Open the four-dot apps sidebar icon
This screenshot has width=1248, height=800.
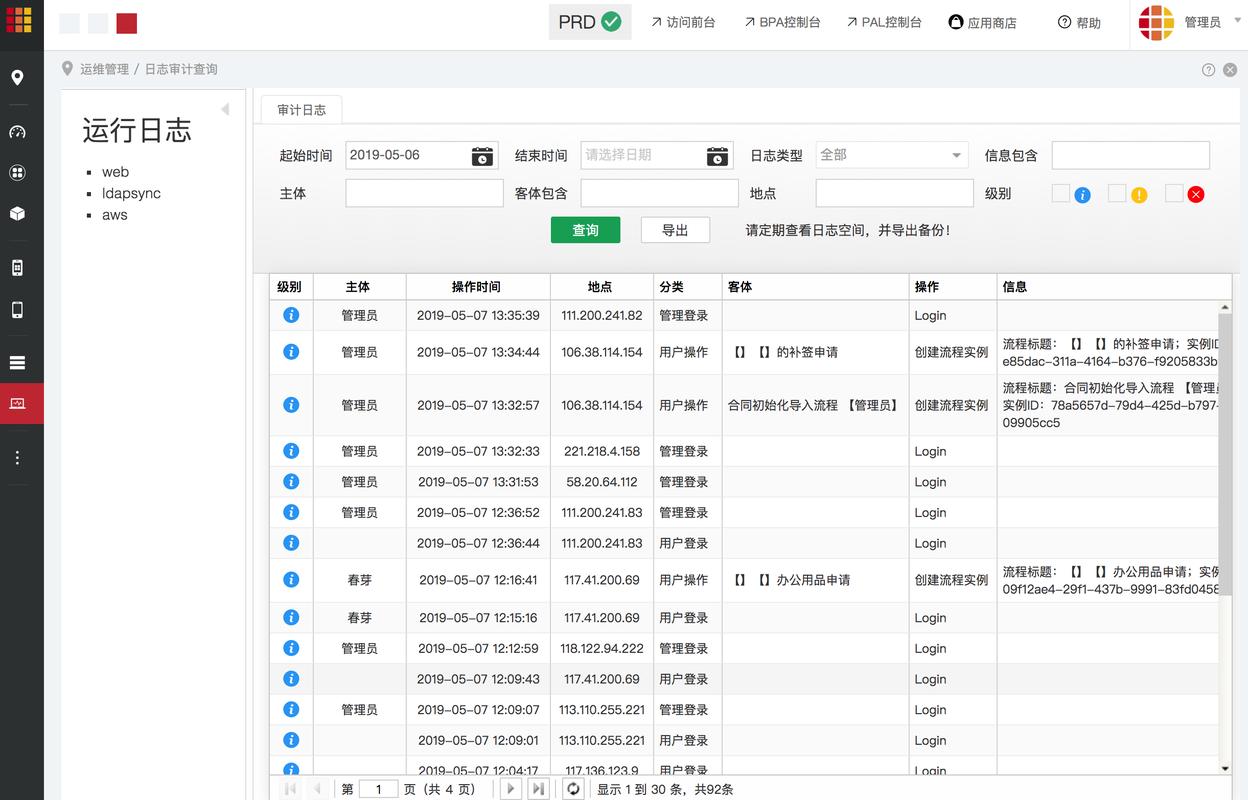coord(17,173)
